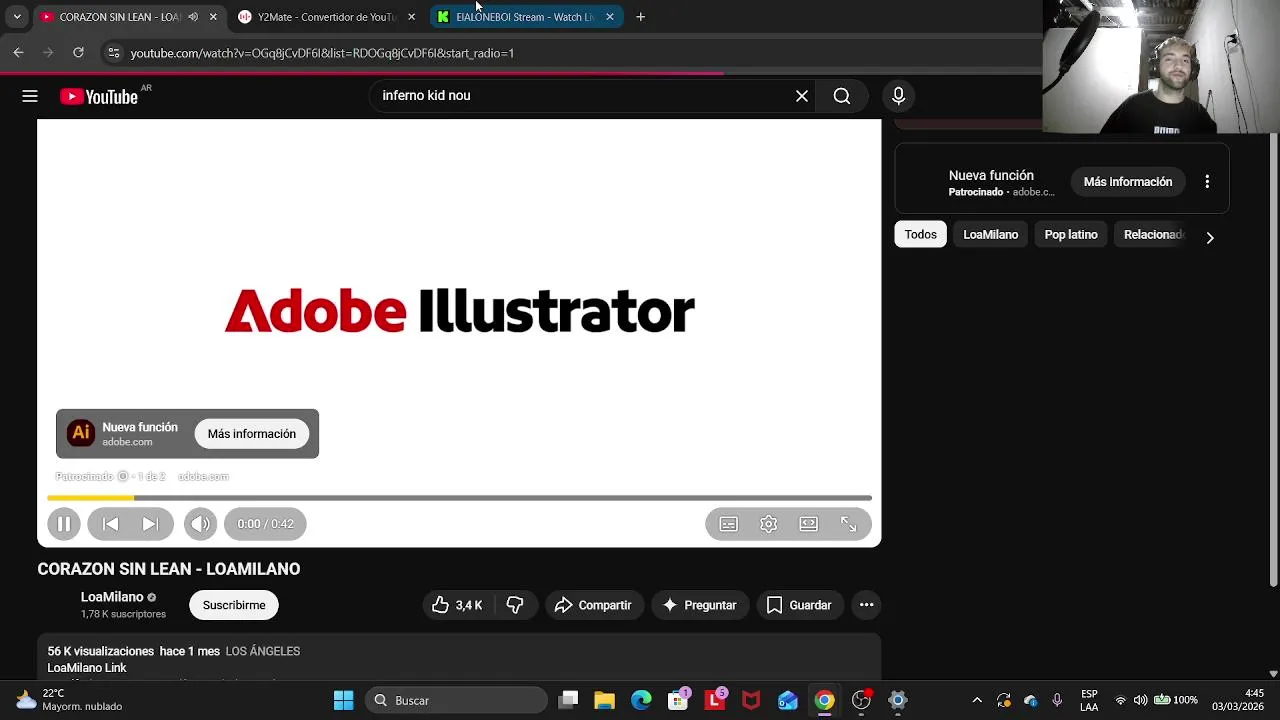1280x720 pixels.
Task: Open the weather widget showing 22°C
Action: click(68, 700)
